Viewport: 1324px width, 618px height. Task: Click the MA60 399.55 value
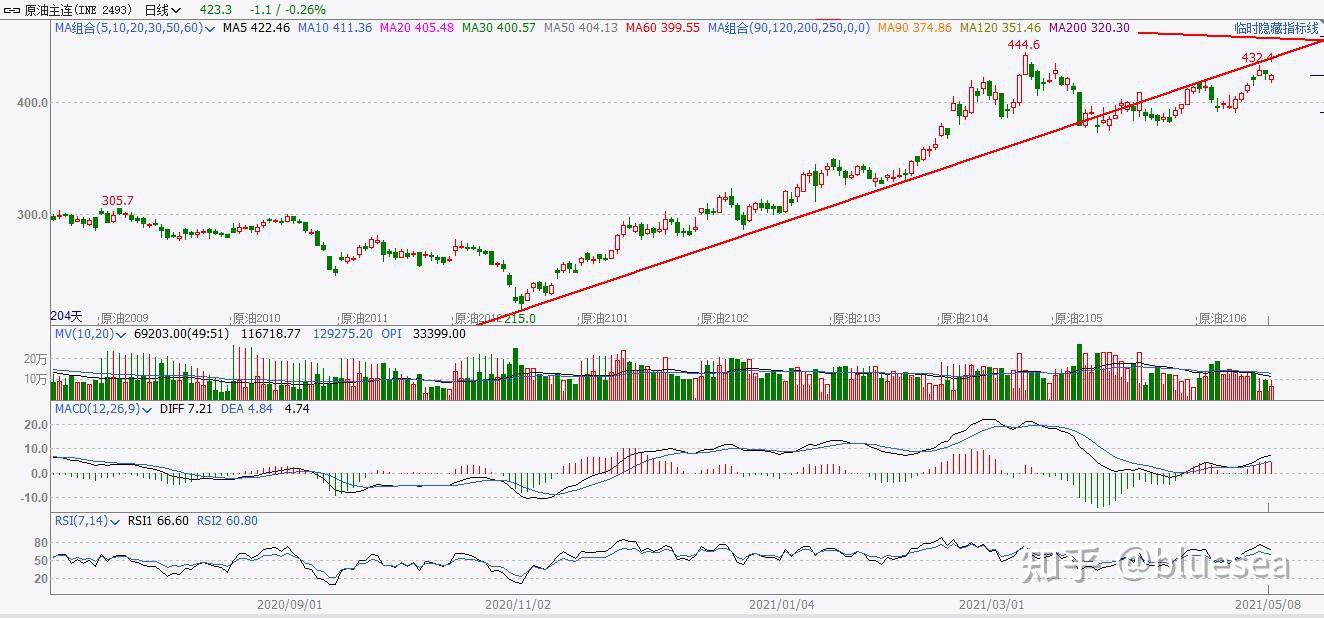pyautogui.click(x=663, y=28)
